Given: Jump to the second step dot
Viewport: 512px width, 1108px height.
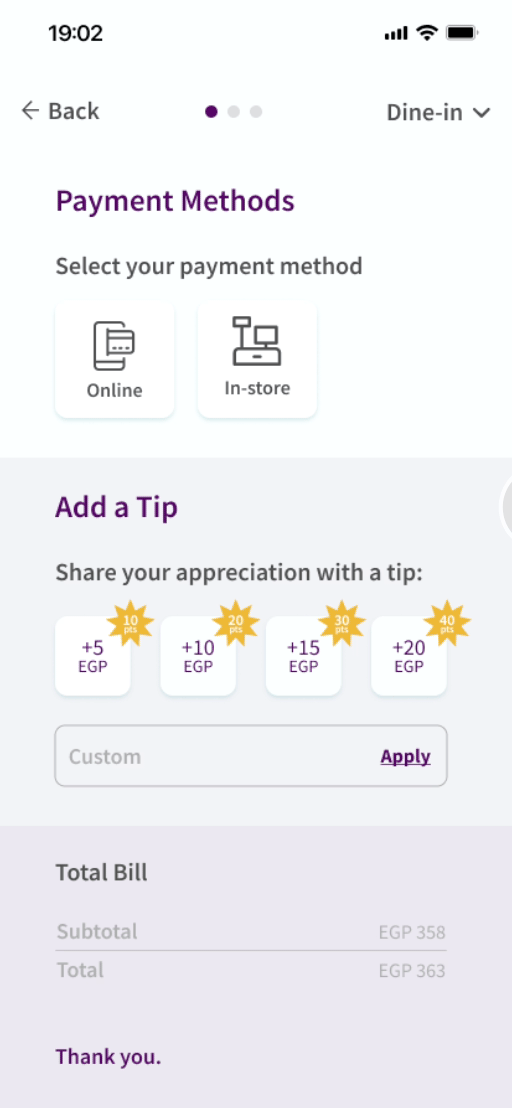Looking at the screenshot, I should click(234, 112).
